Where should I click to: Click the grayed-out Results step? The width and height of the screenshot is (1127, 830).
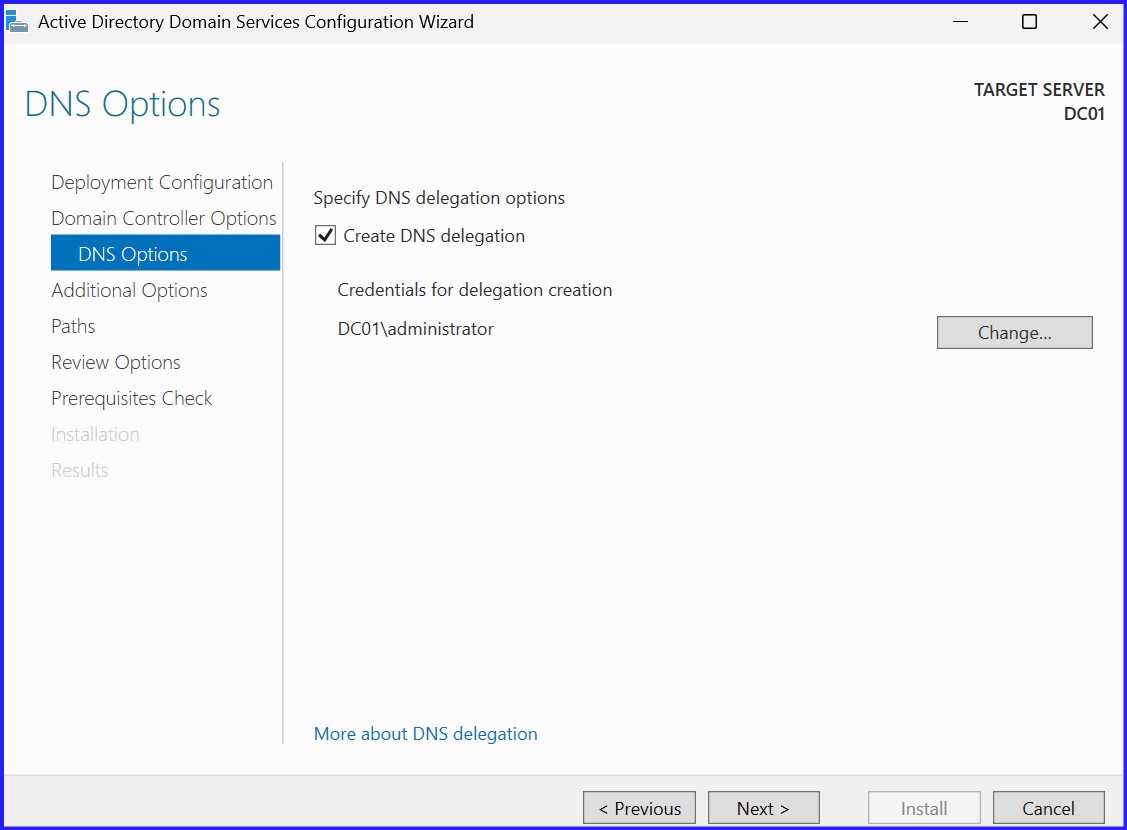coord(79,470)
